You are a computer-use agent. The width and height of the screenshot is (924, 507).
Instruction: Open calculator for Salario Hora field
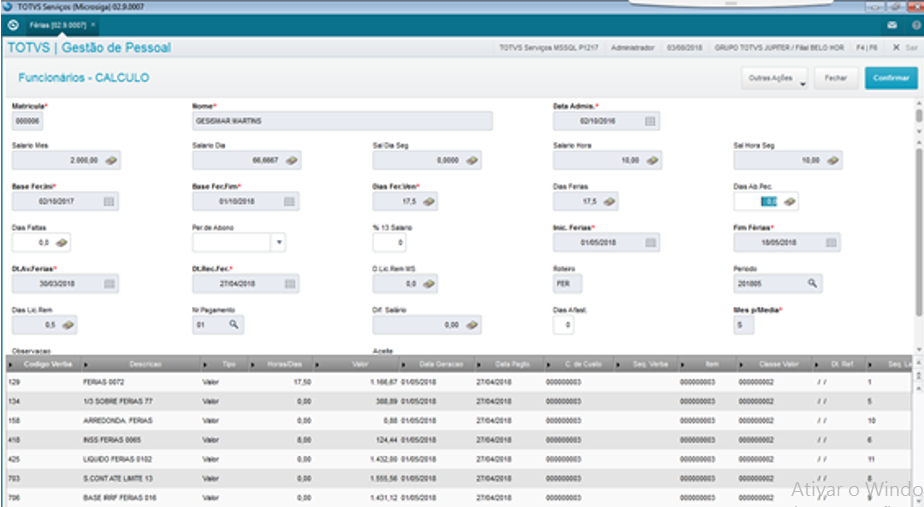[x=652, y=160]
